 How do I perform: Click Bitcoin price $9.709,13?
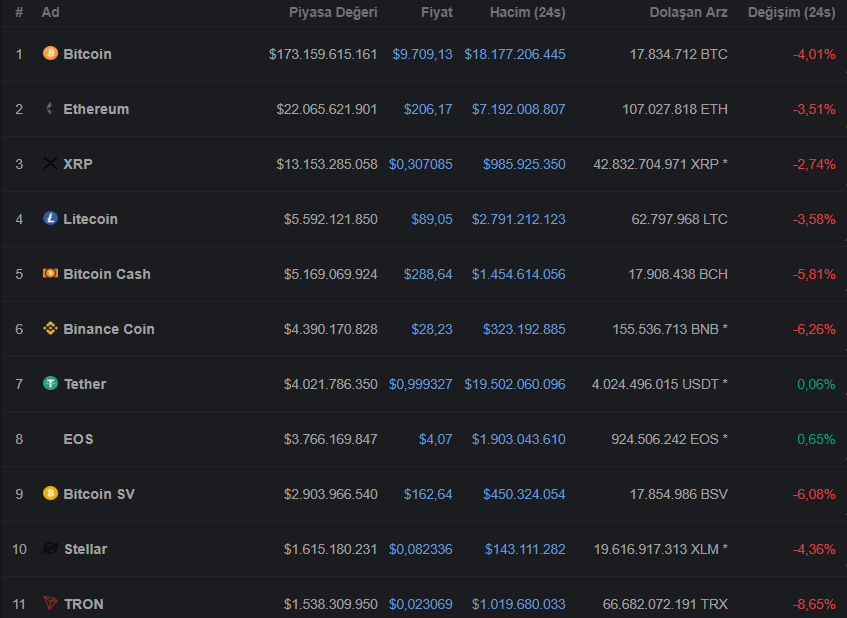(x=422, y=54)
